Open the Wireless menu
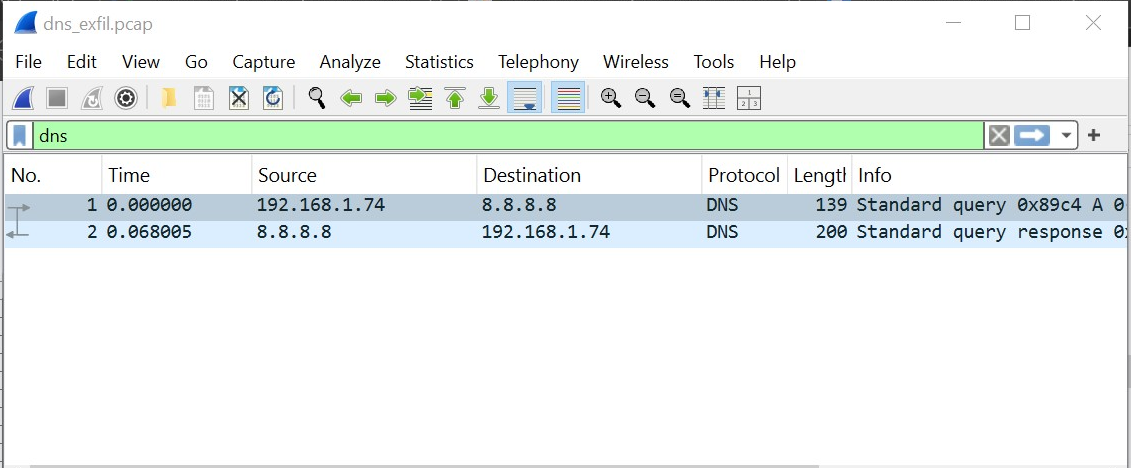 pos(635,62)
